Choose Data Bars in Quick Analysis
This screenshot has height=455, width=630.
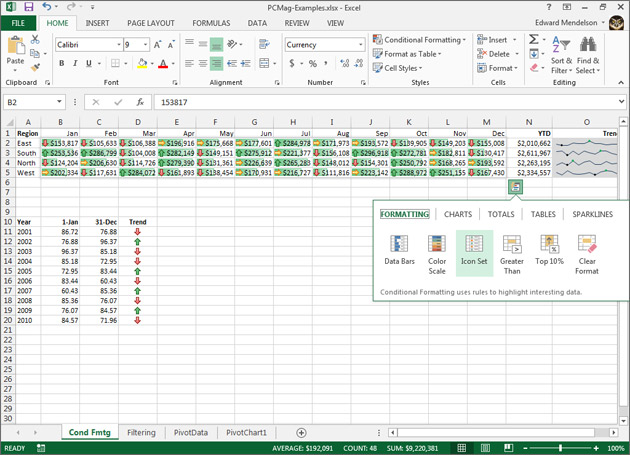click(399, 250)
